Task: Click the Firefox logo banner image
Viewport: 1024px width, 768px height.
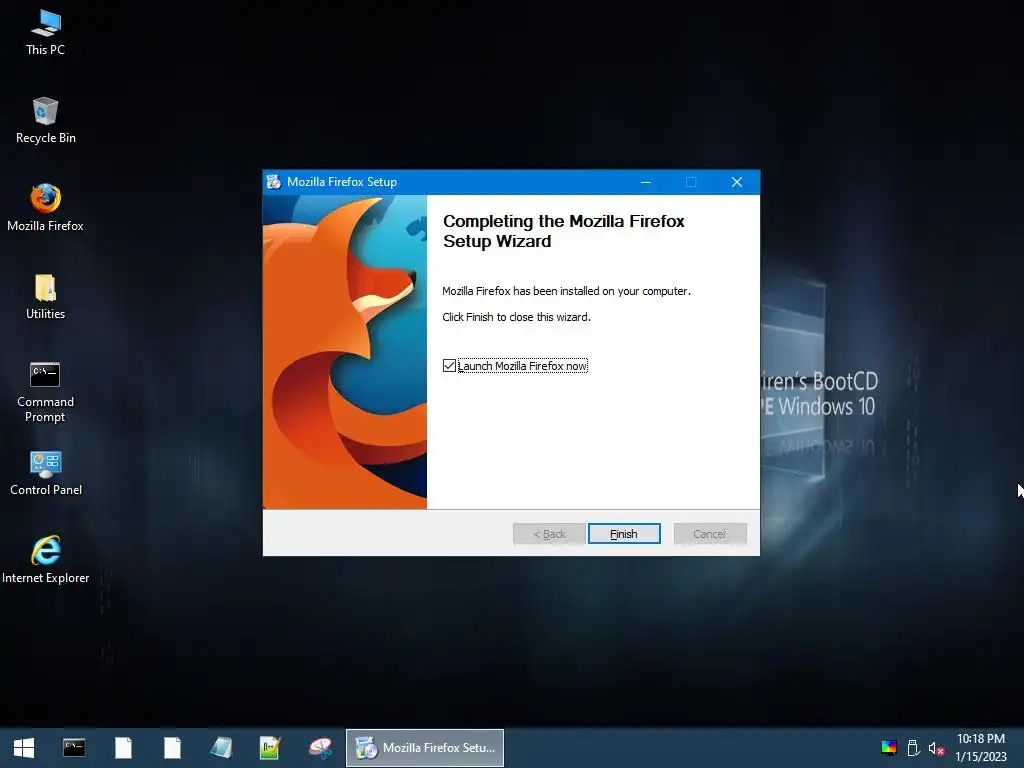Action: [x=345, y=352]
